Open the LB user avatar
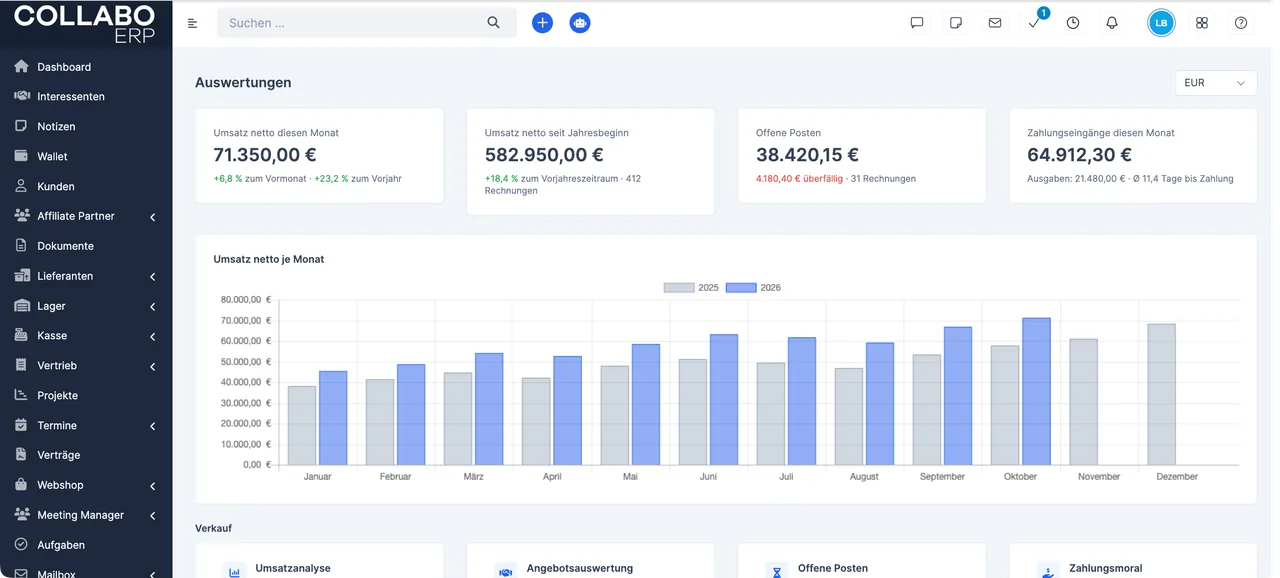Viewport: 1280px width, 578px height. (x=1161, y=23)
